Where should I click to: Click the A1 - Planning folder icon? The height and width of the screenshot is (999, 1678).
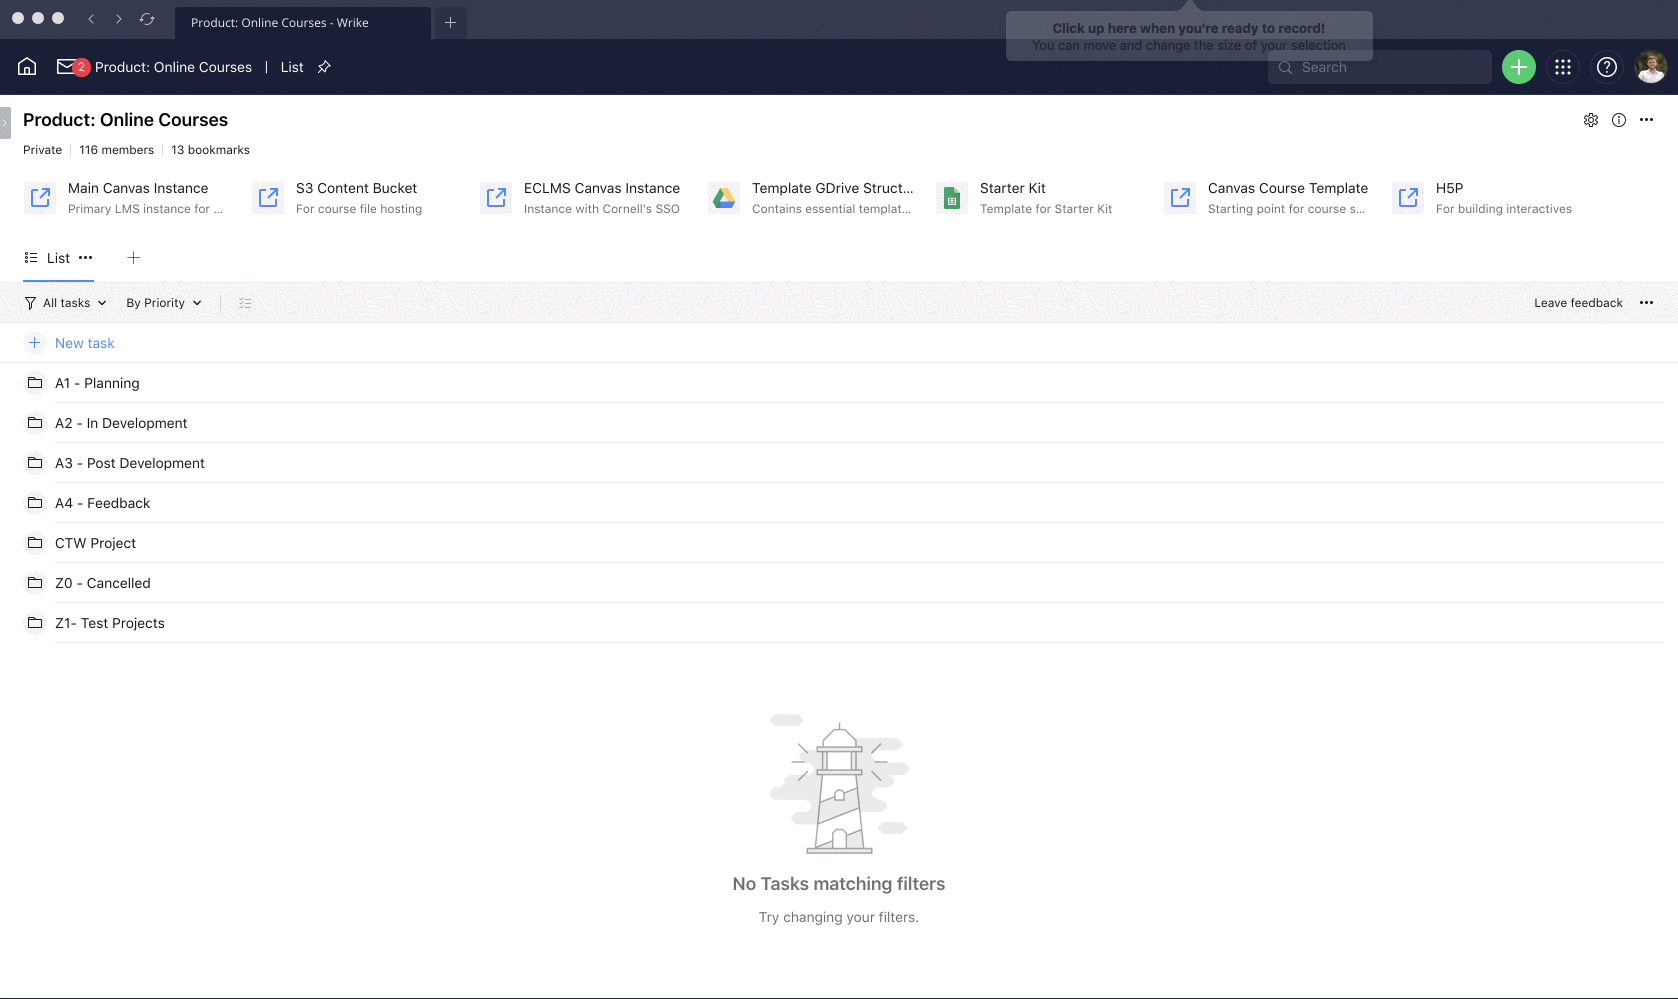(35, 383)
